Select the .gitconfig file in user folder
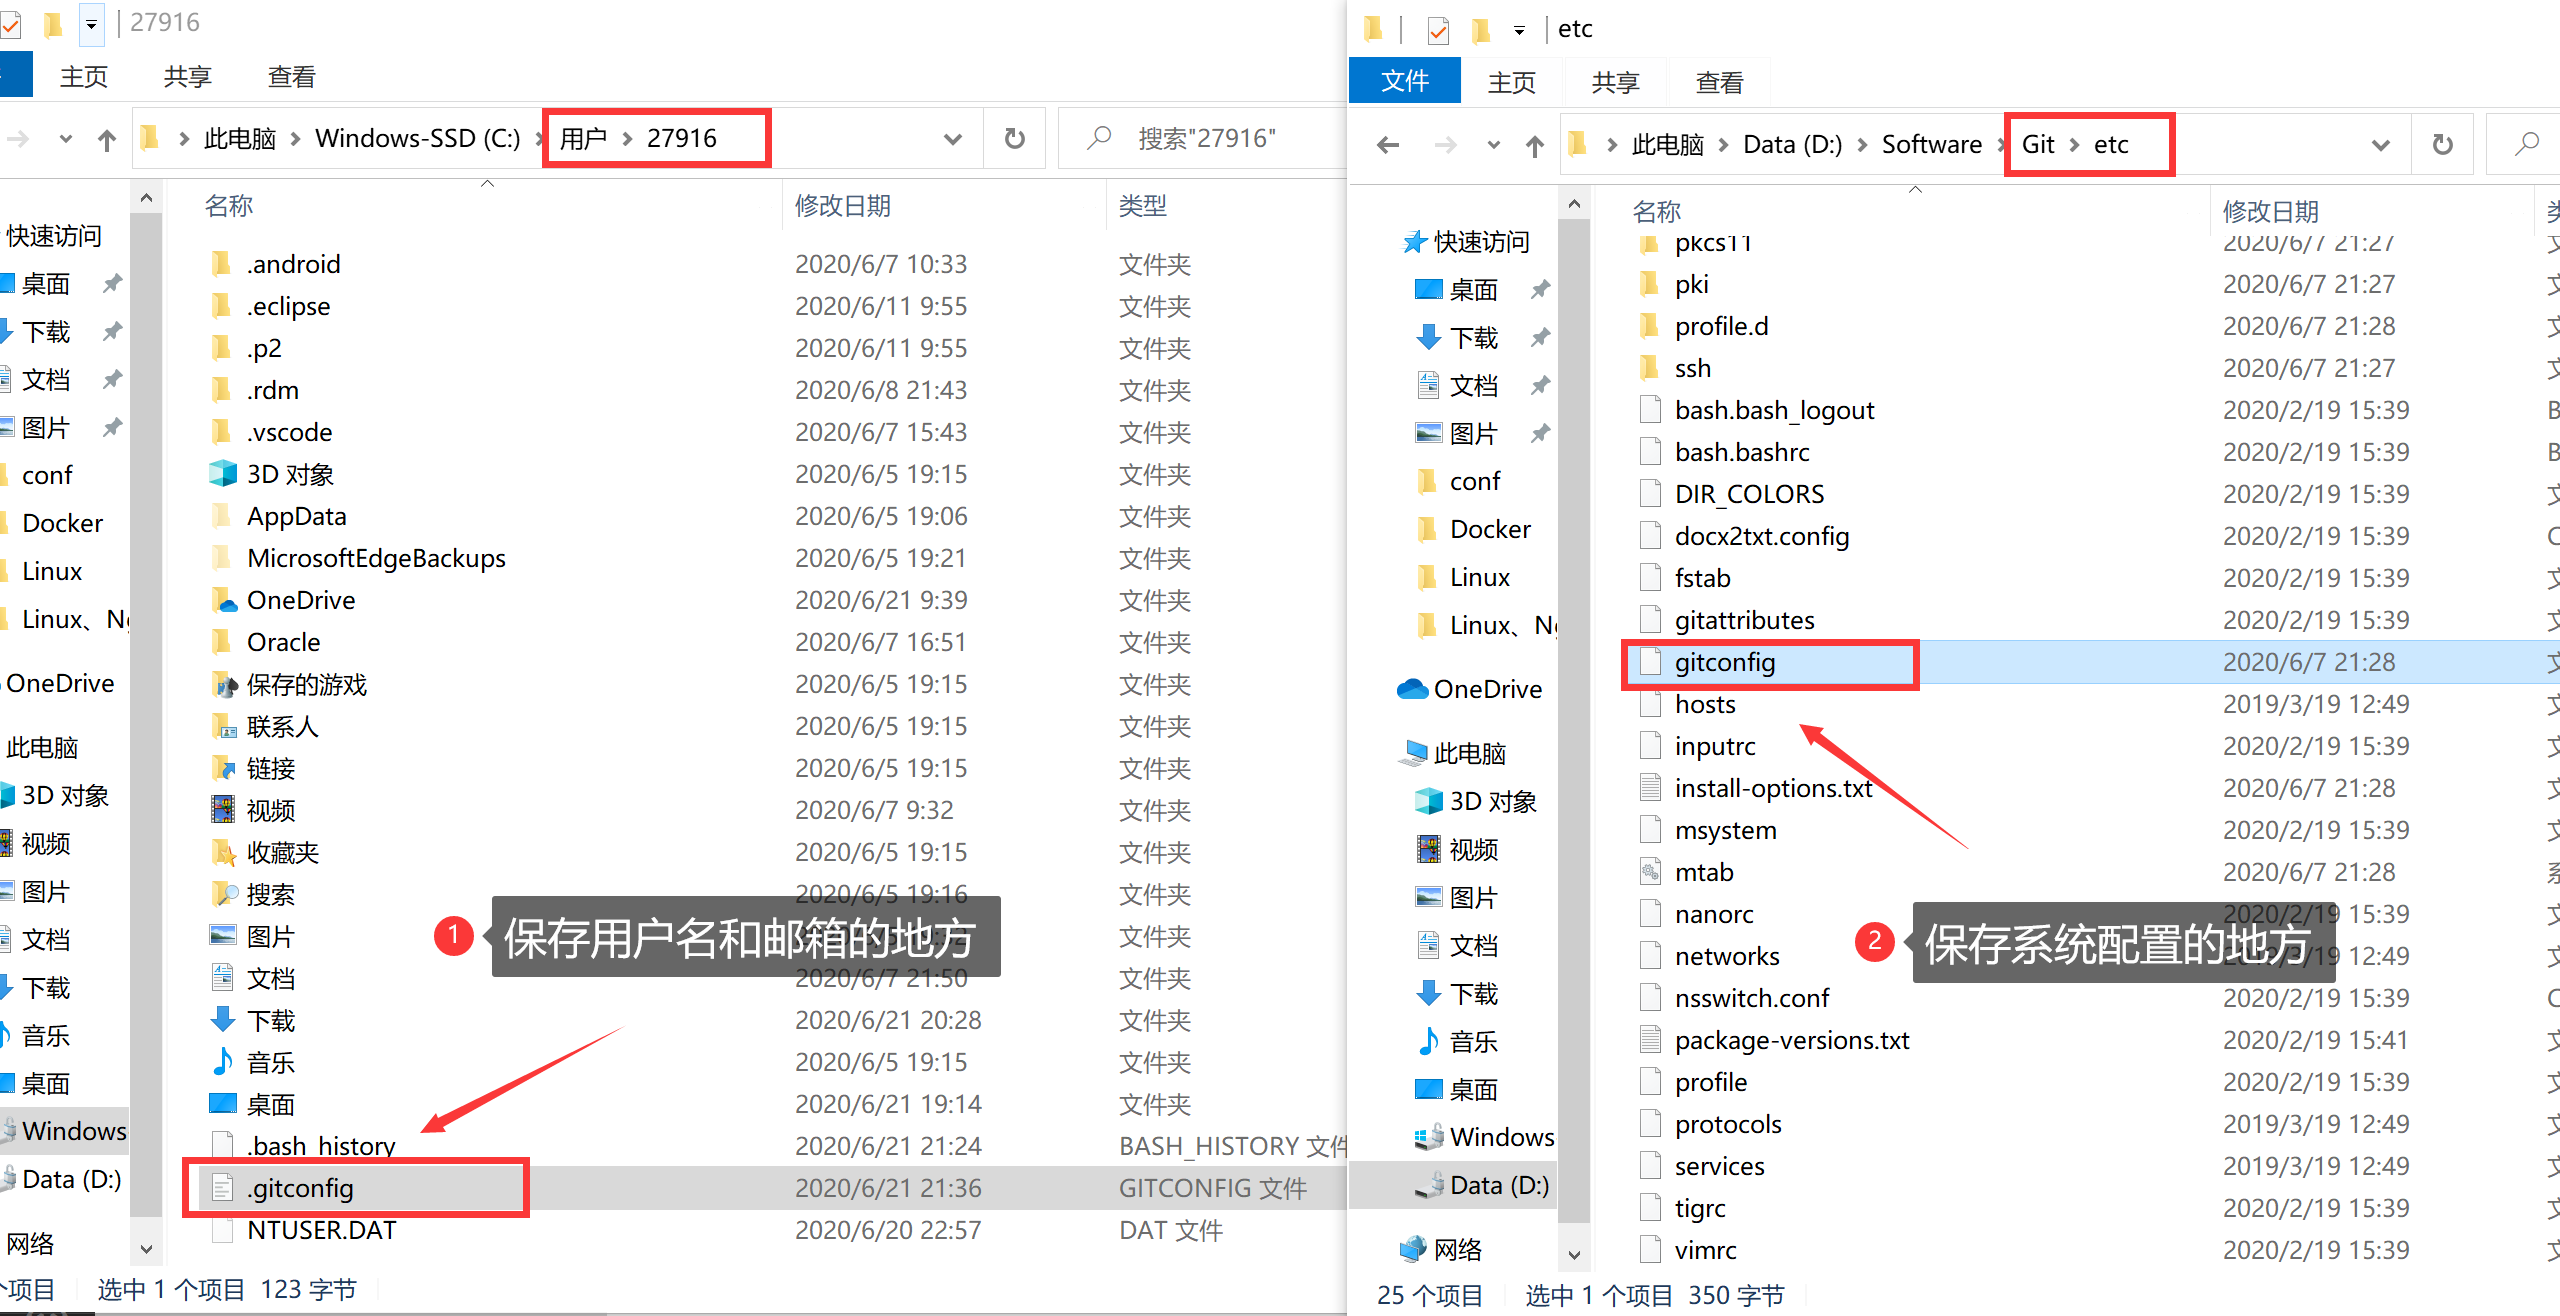Screen dimensions: 2560x1316 300,1188
